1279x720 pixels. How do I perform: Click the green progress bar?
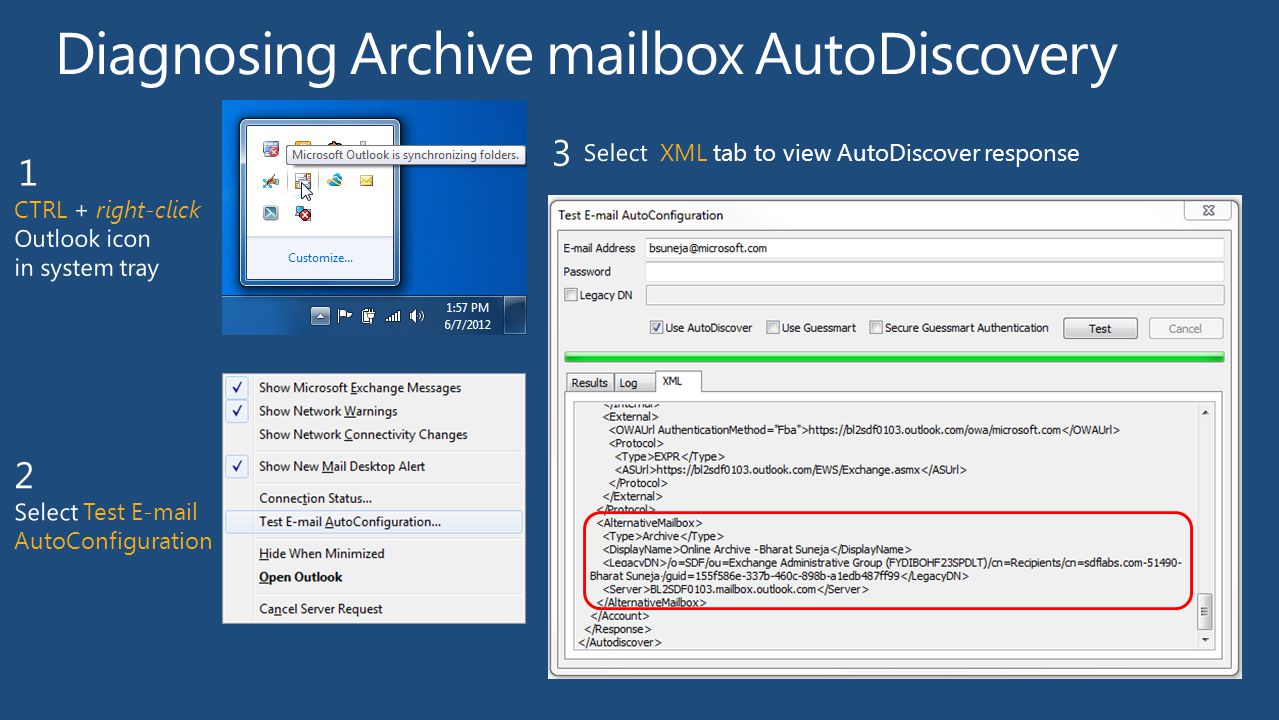893,356
